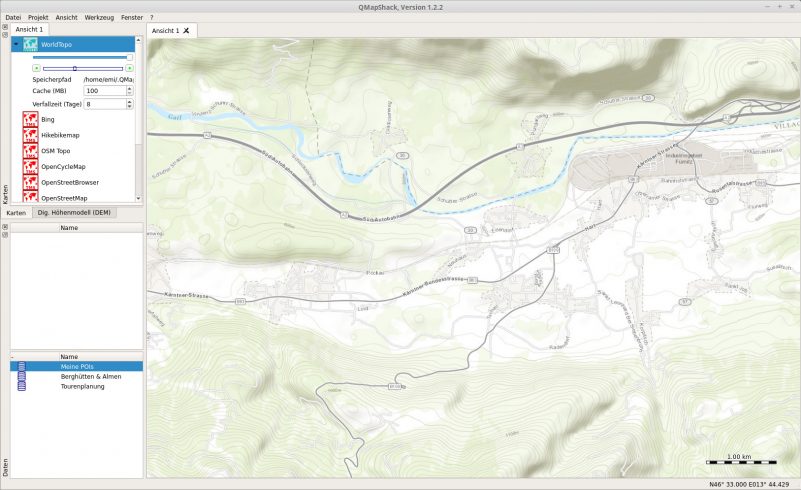Click the Meine POIs database icon
The width and height of the screenshot is (801, 490).
(x=22, y=367)
